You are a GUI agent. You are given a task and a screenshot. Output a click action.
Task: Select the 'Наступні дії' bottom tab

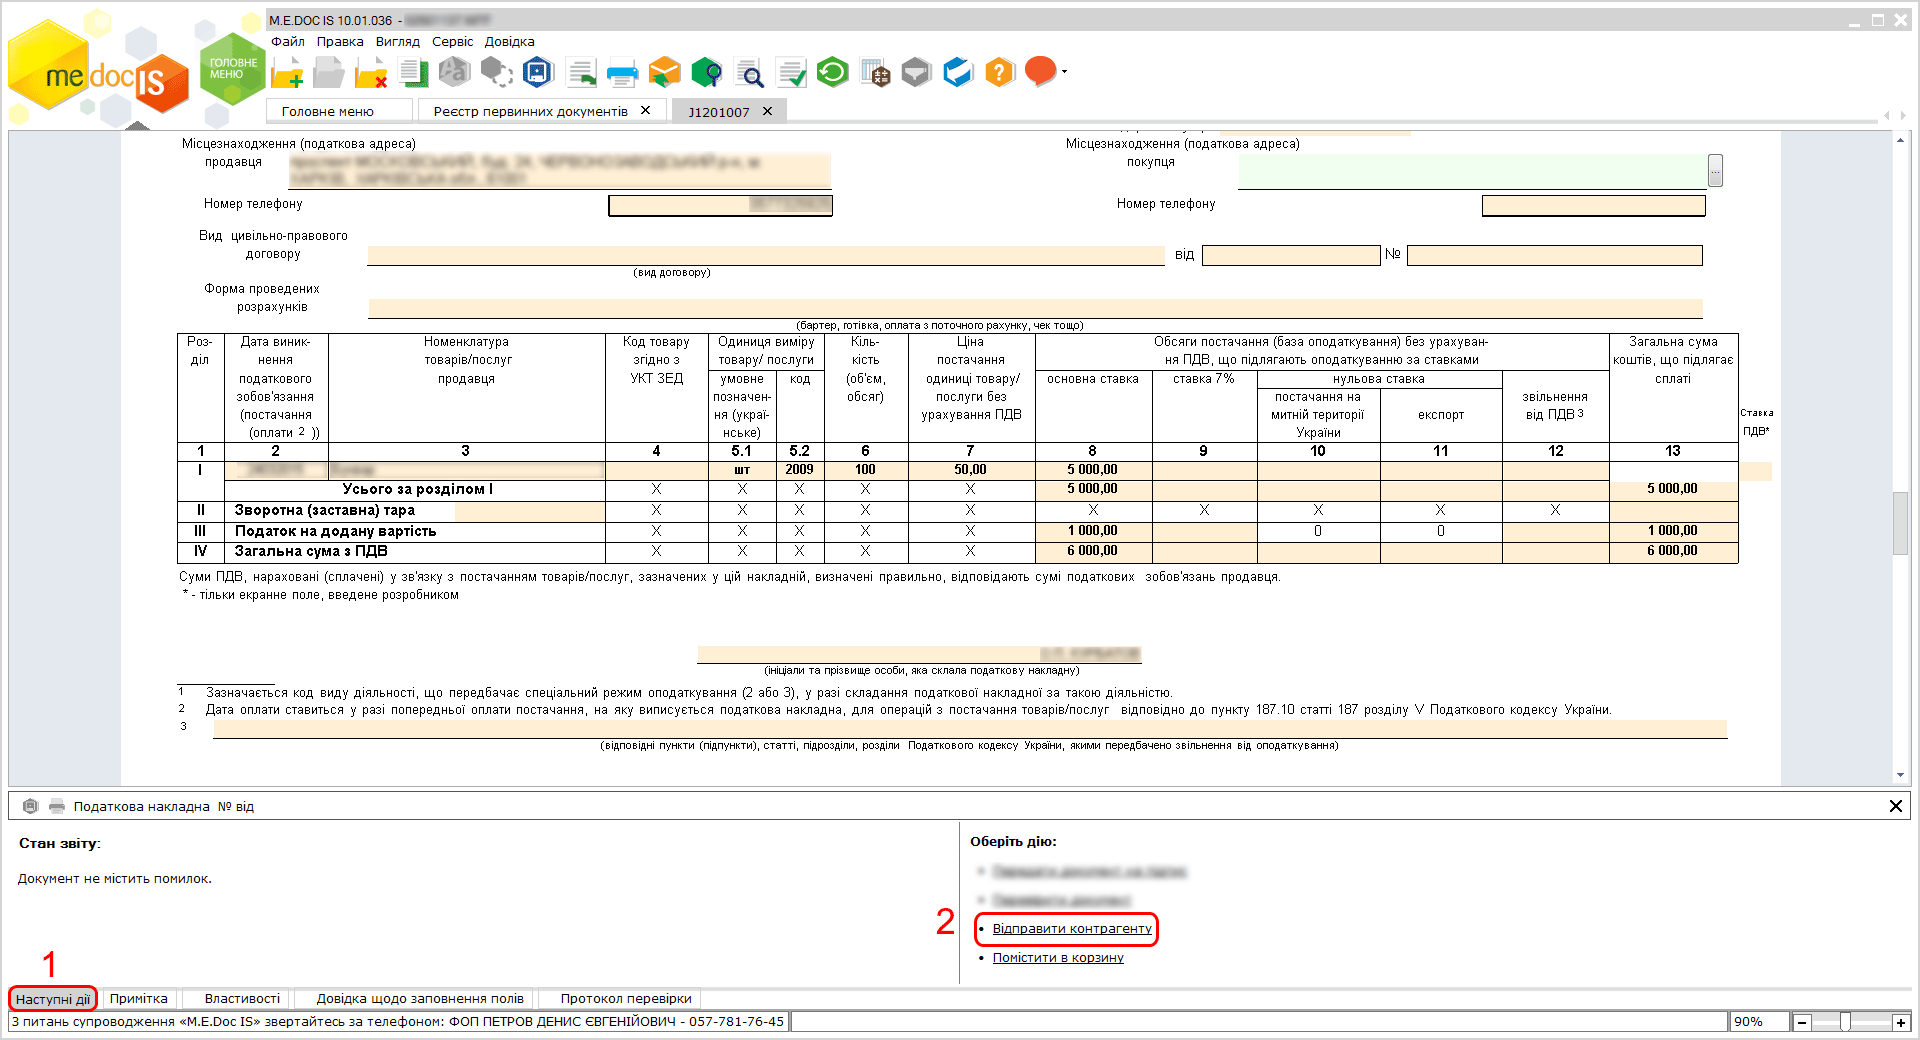(x=53, y=998)
